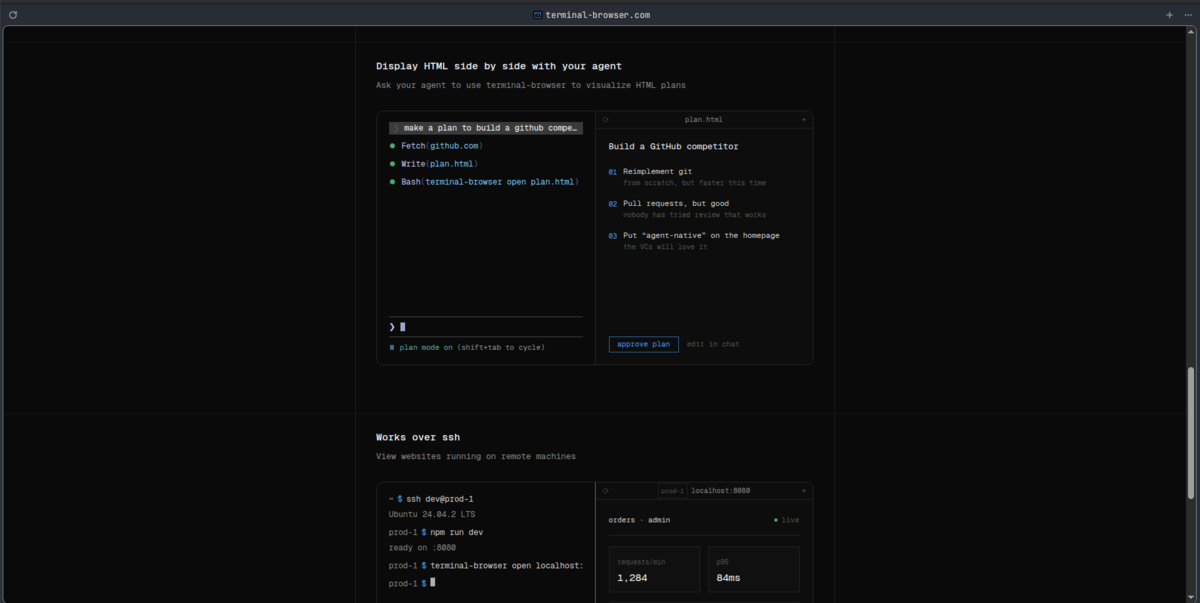Click the localhost:8080 address in preview
Image resolution: width=1200 pixels, height=603 pixels.
(x=721, y=491)
